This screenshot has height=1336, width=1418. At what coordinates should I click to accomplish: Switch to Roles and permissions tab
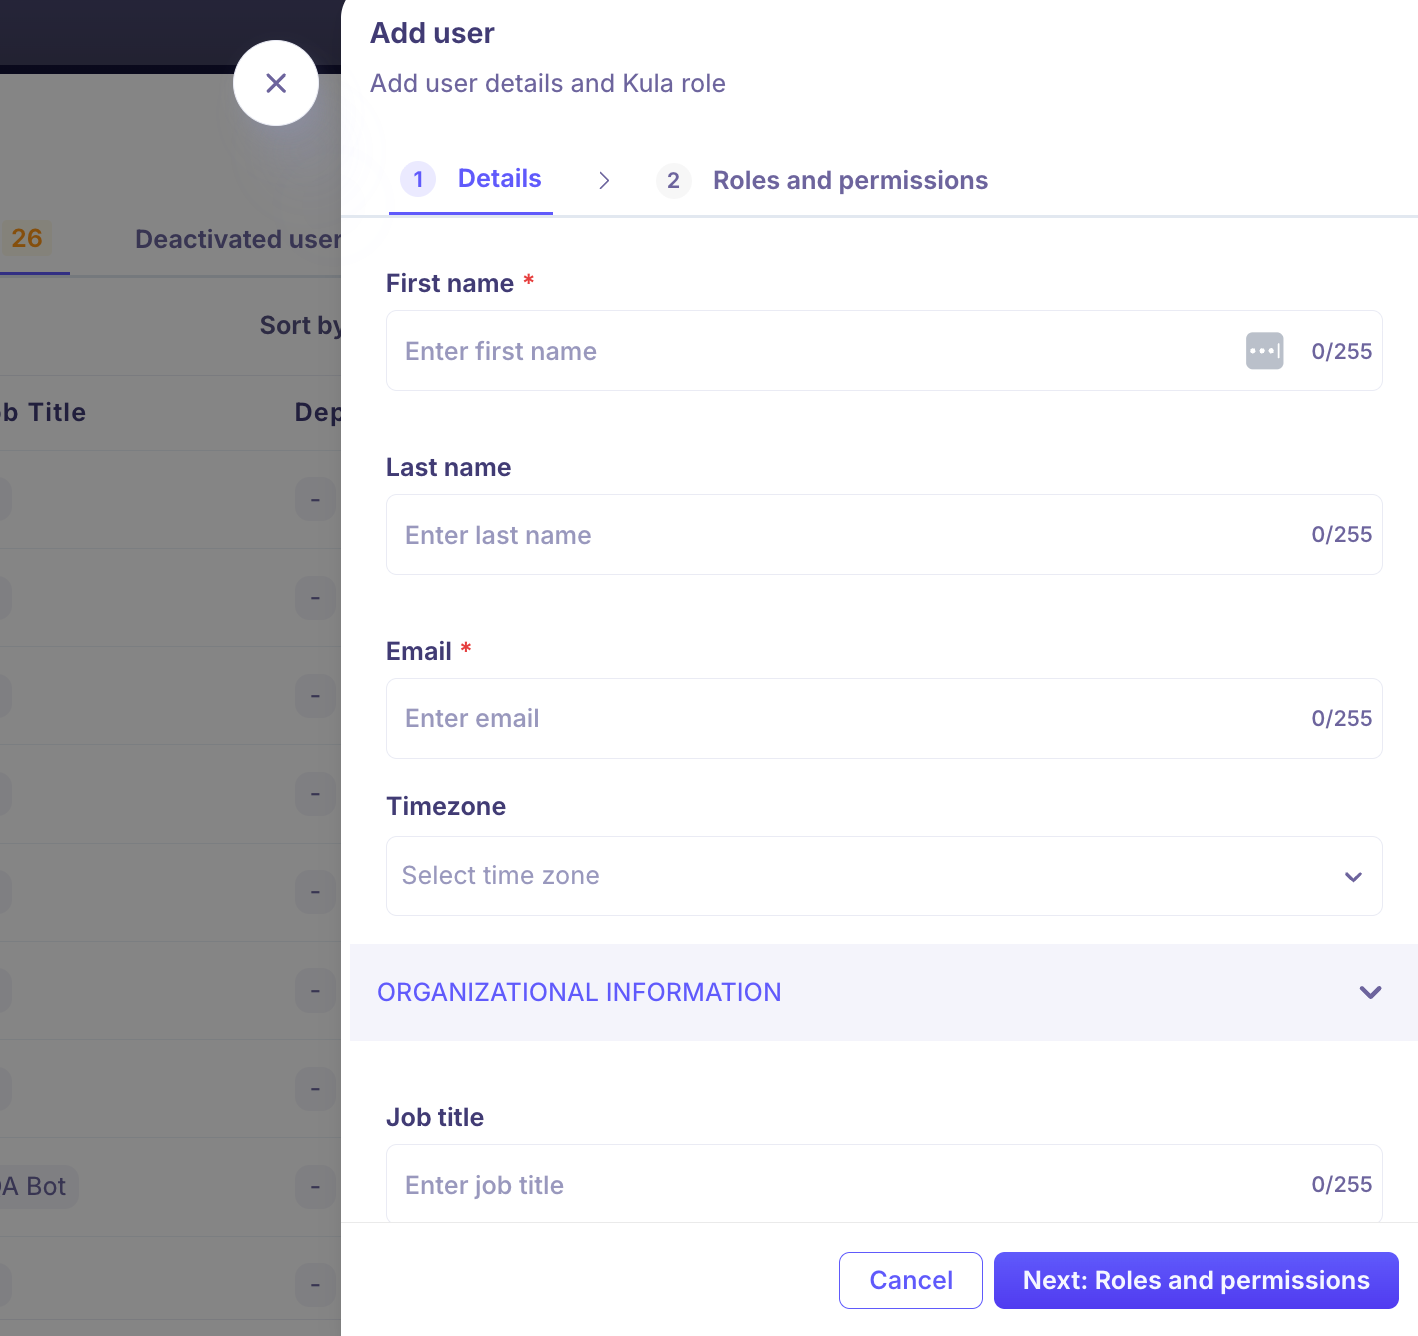(x=850, y=180)
